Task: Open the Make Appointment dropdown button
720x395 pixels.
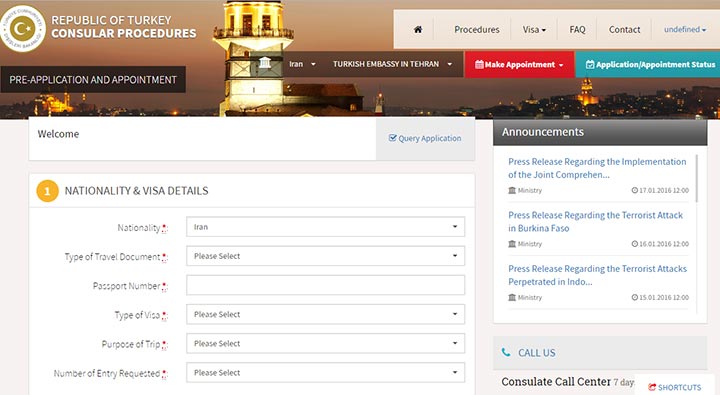Action: click(519, 64)
